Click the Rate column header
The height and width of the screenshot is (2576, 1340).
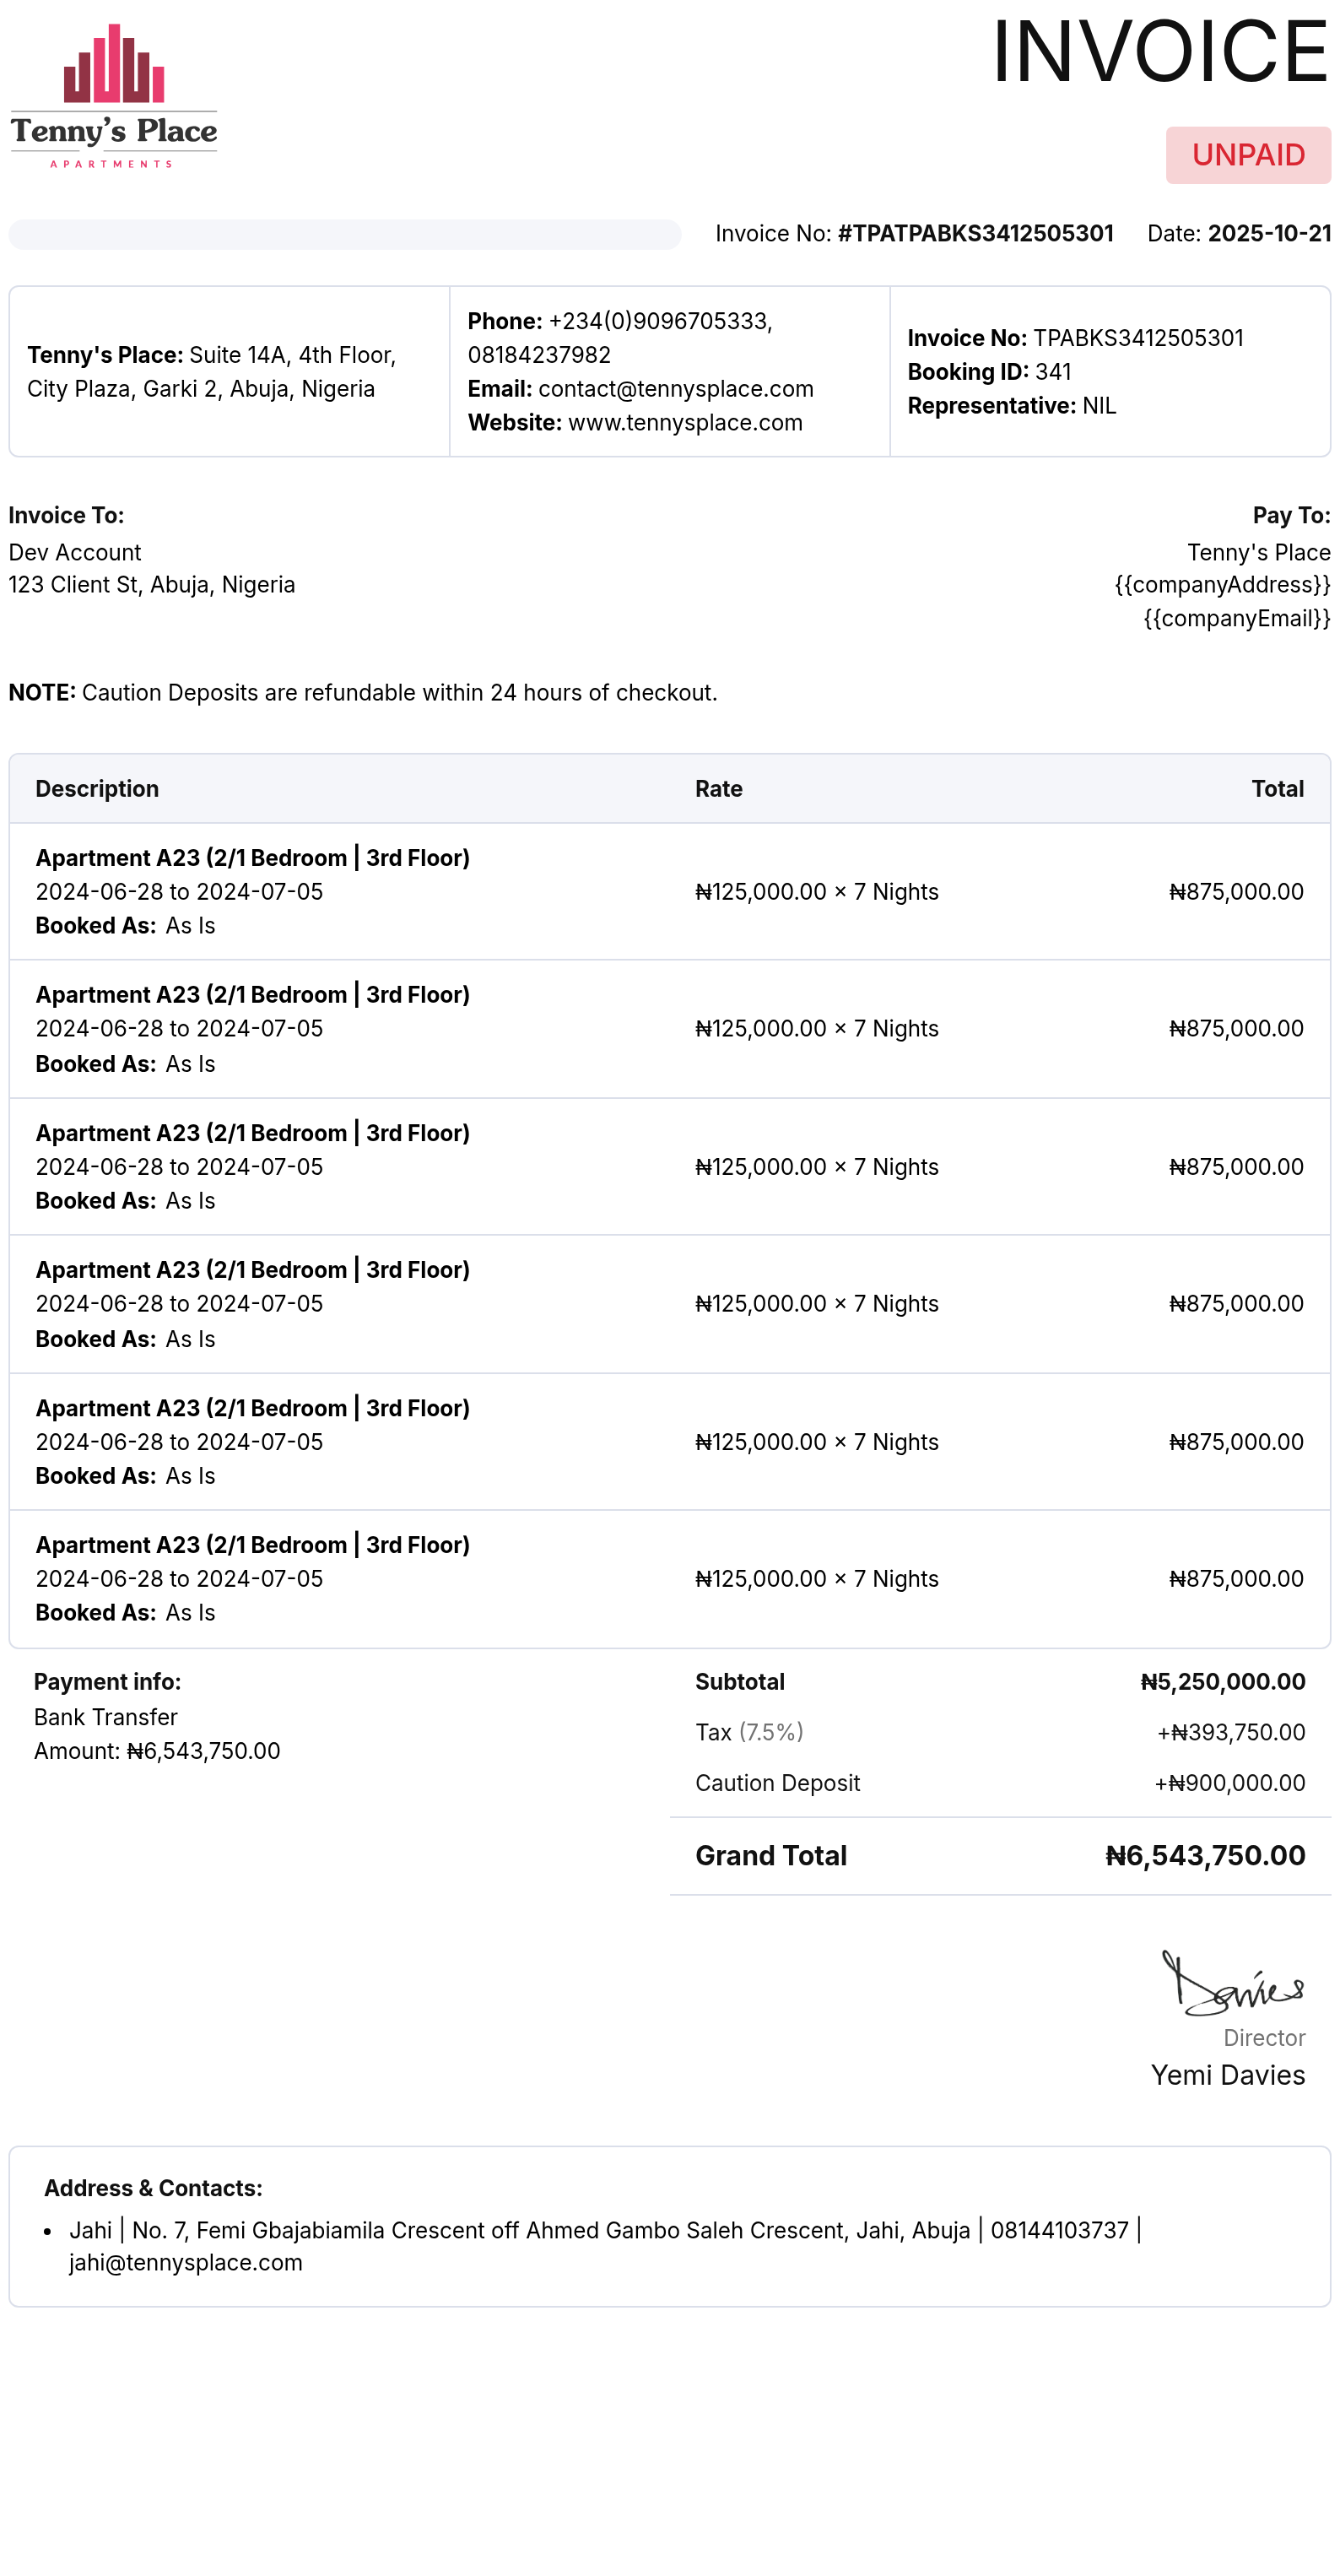click(x=718, y=789)
